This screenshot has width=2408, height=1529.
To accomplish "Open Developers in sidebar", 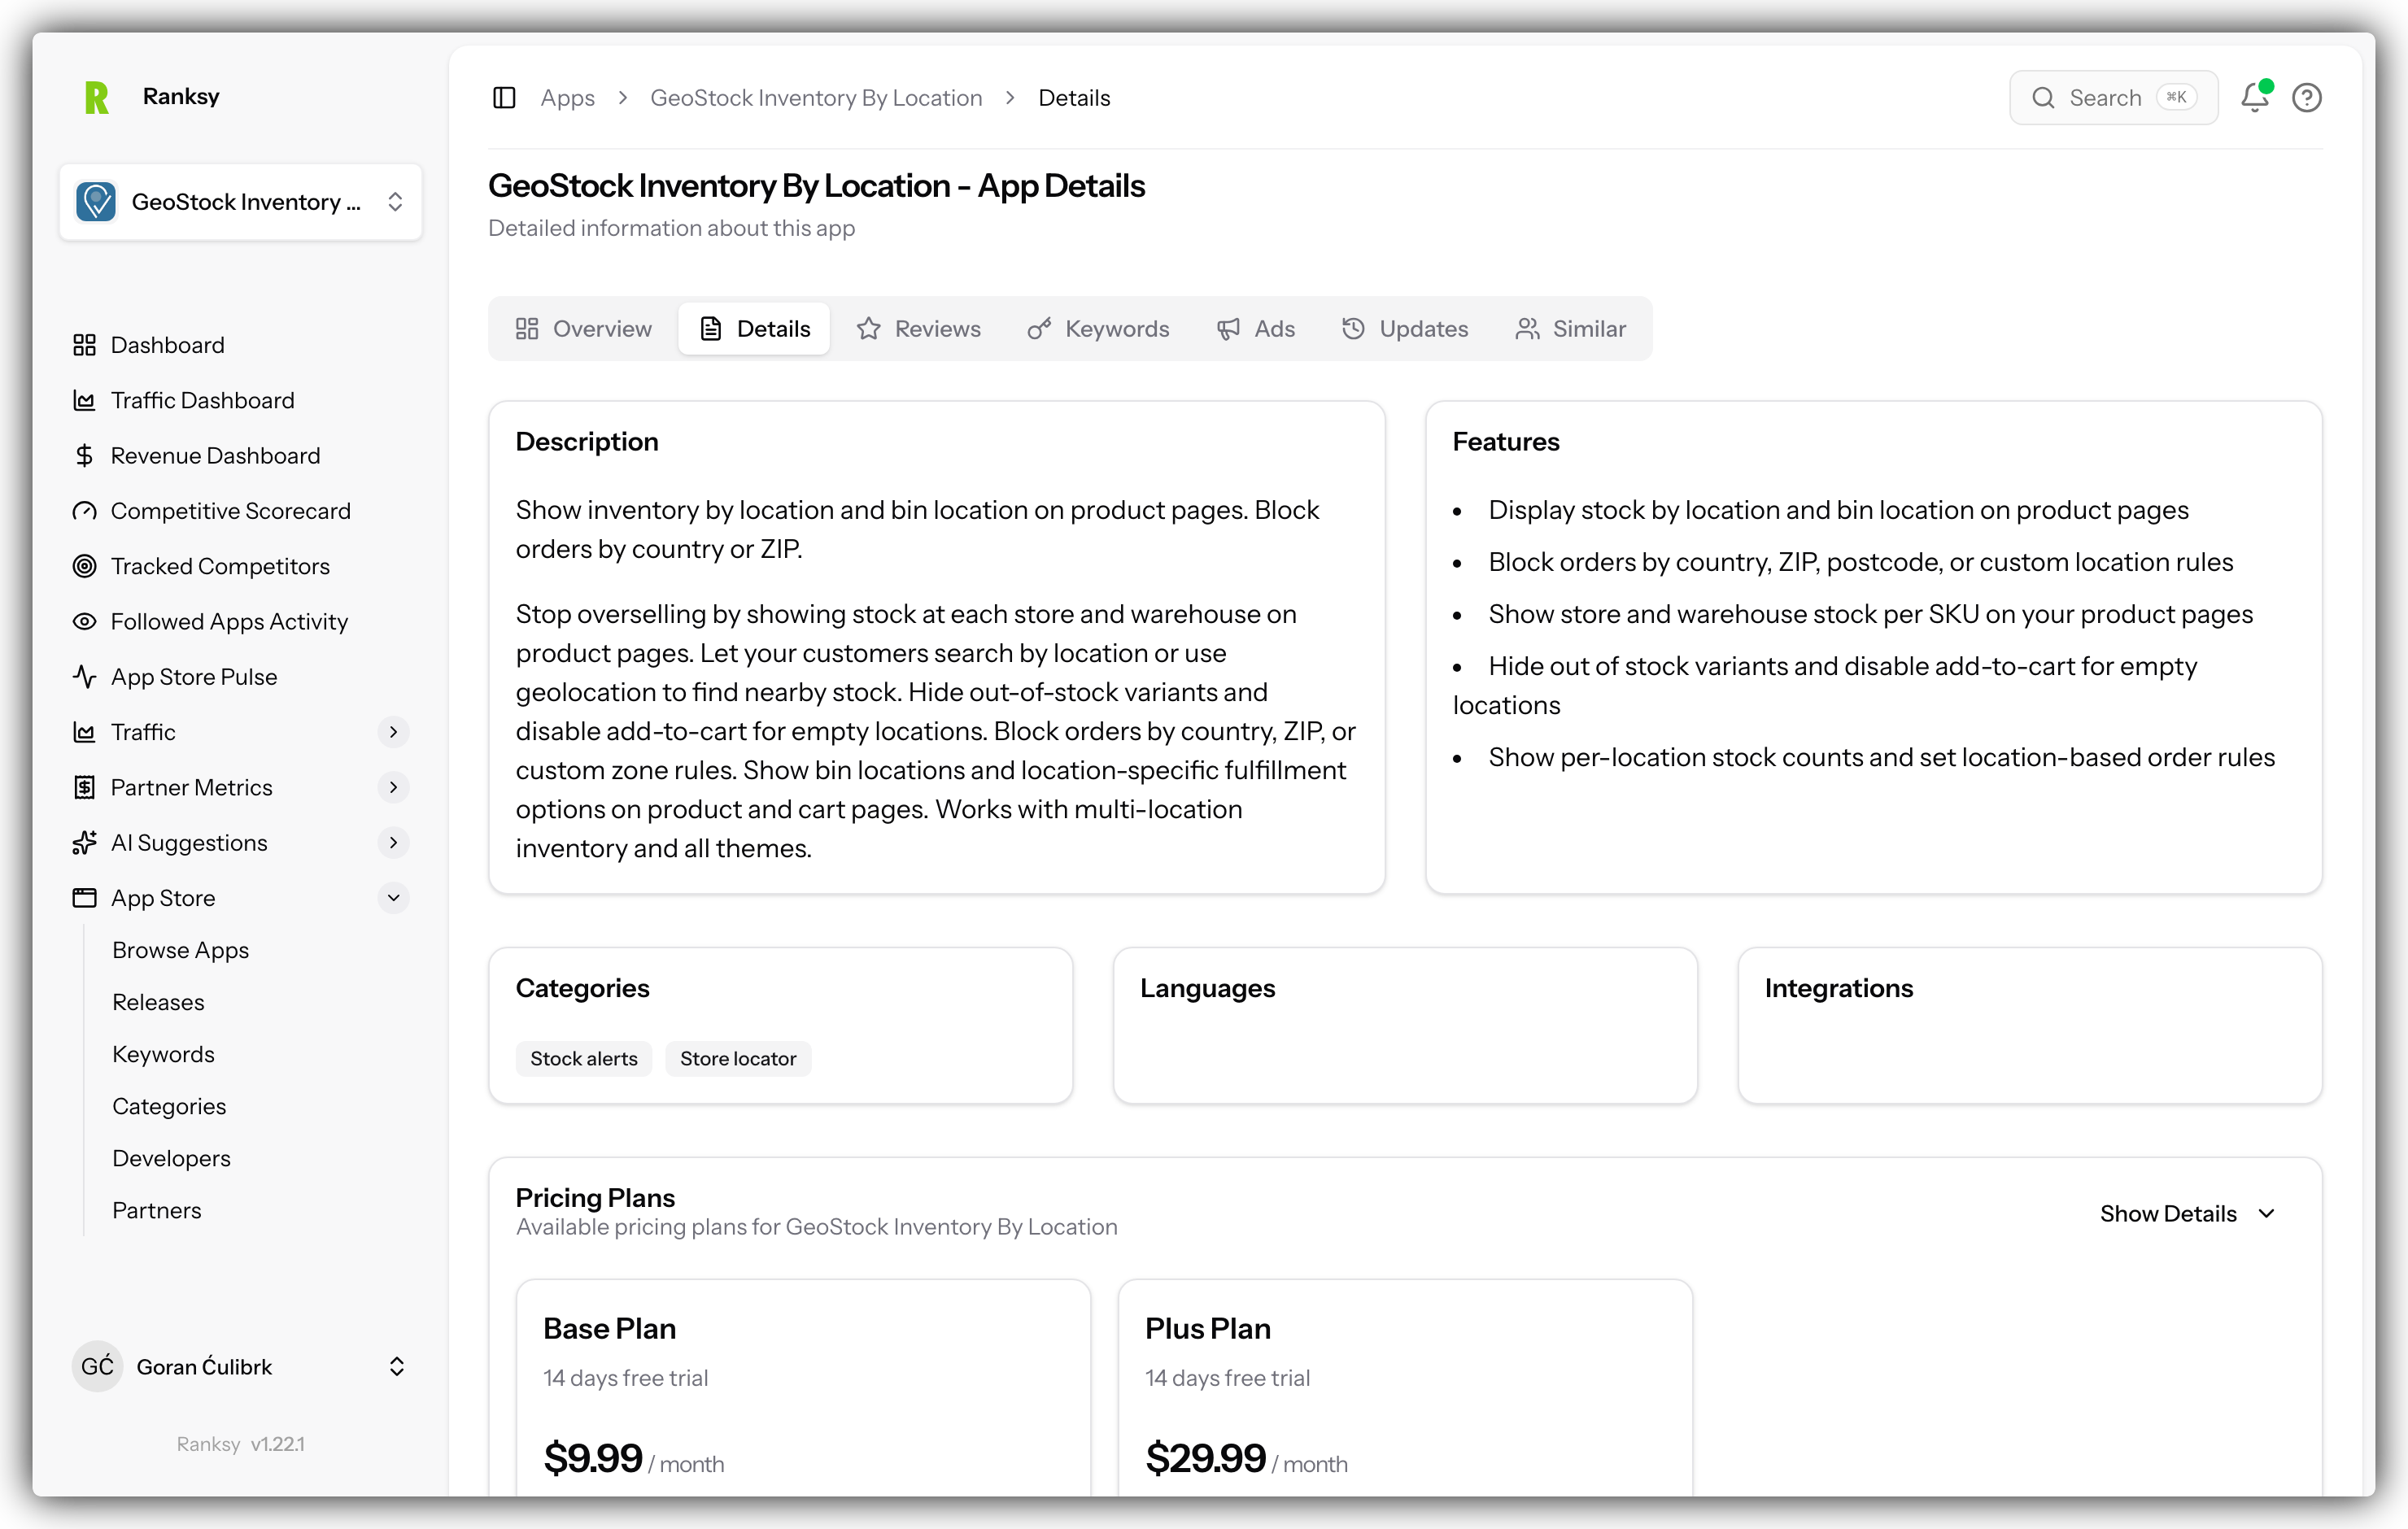I will pos(171,1158).
